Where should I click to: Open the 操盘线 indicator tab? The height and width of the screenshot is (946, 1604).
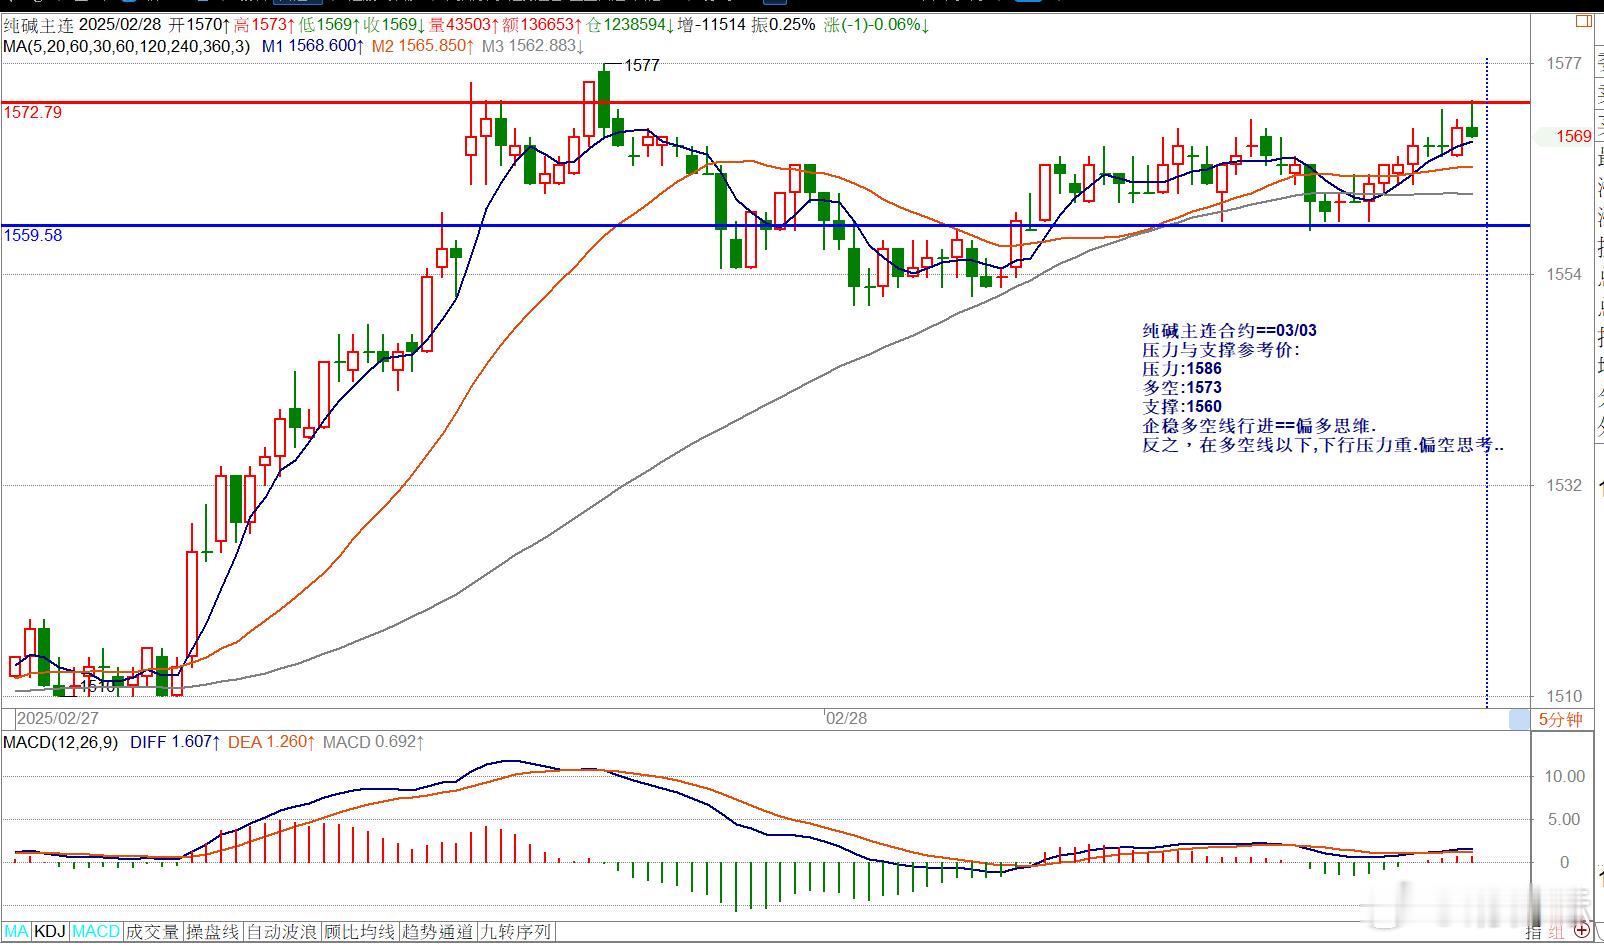click(213, 932)
